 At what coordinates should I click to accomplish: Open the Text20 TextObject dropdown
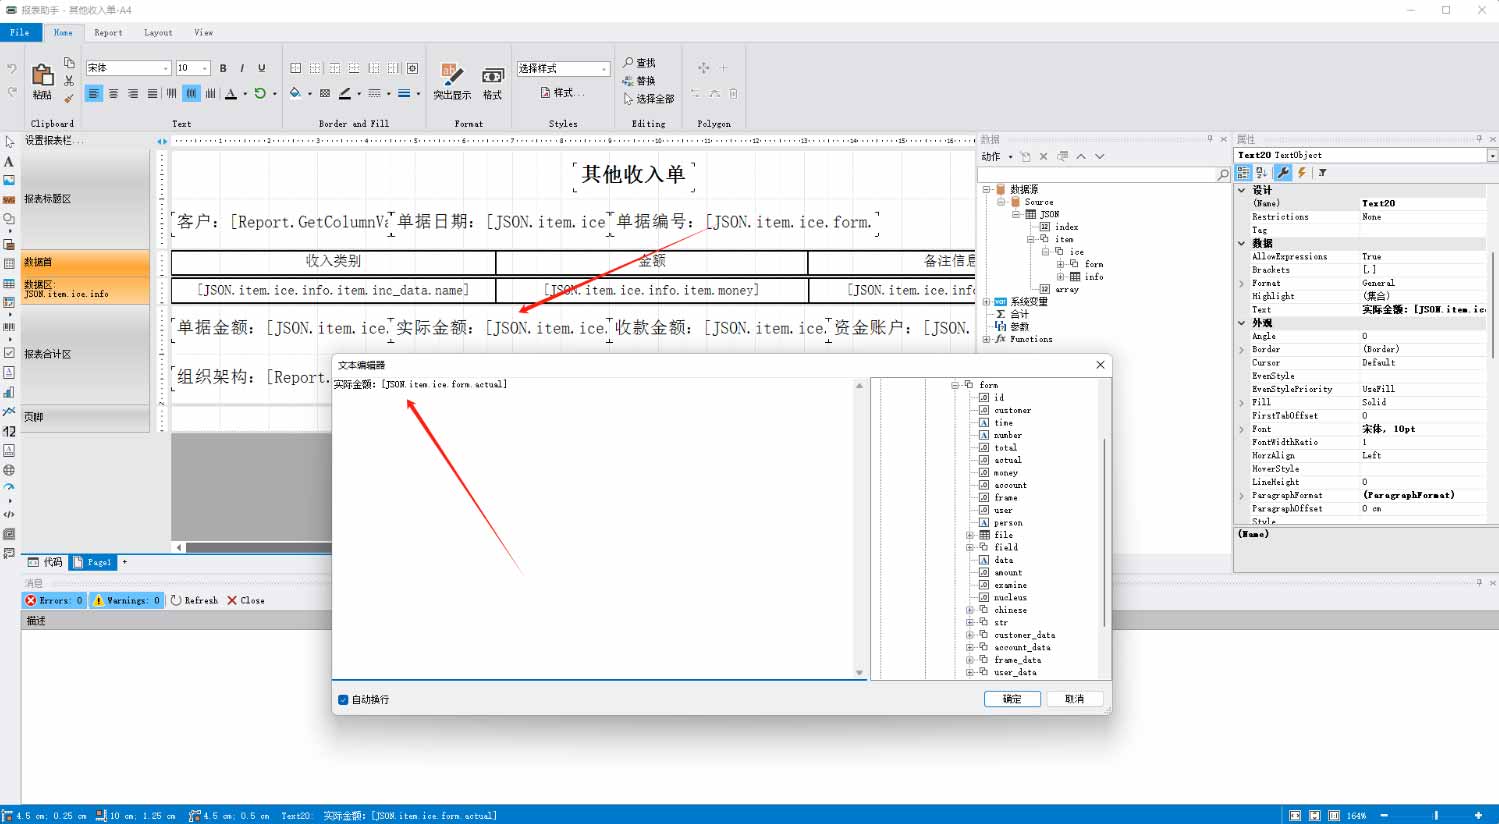(1492, 155)
